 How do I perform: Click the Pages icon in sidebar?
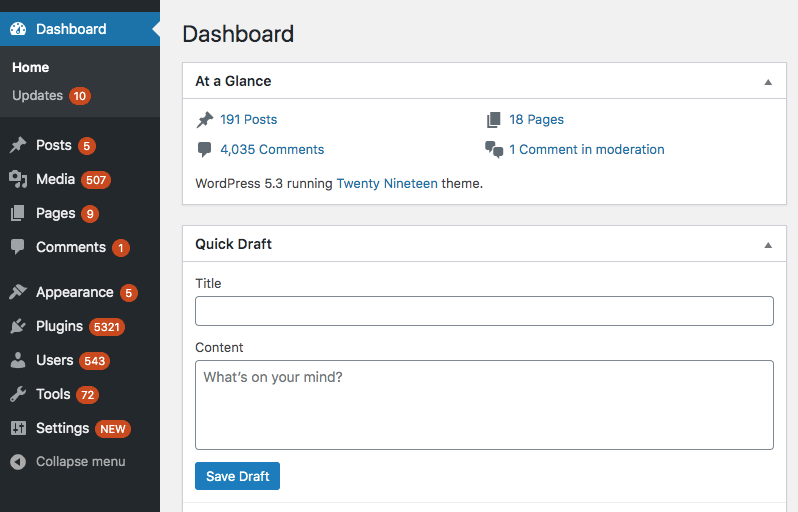18,213
